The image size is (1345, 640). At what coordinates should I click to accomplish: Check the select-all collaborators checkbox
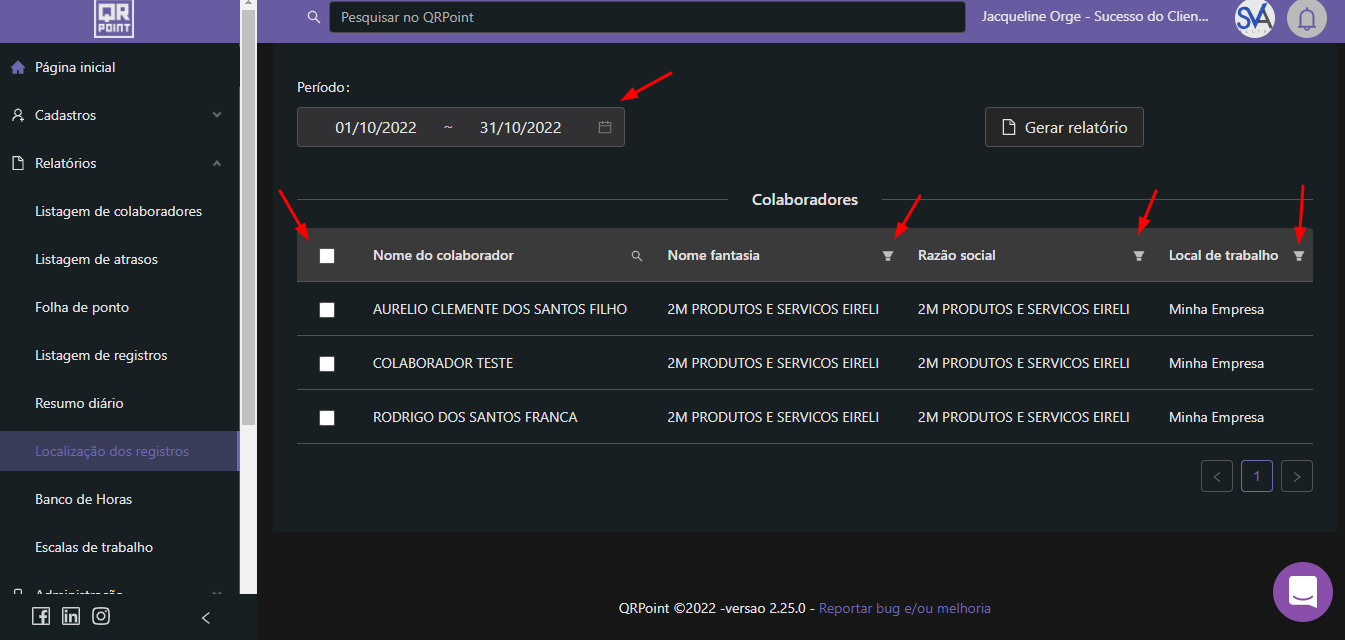pyautogui.click(x=327, y=256)
